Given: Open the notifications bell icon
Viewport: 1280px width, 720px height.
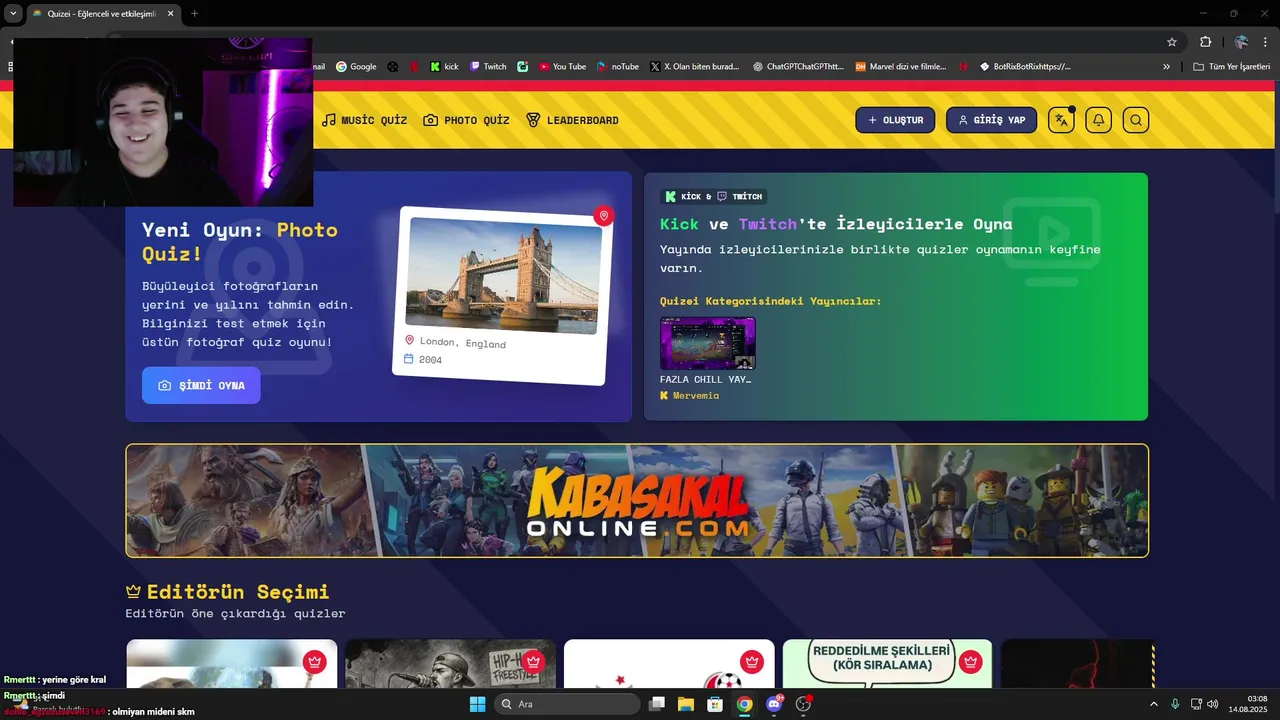Looking at the screenshot, I should click(x=1098, y=120).
